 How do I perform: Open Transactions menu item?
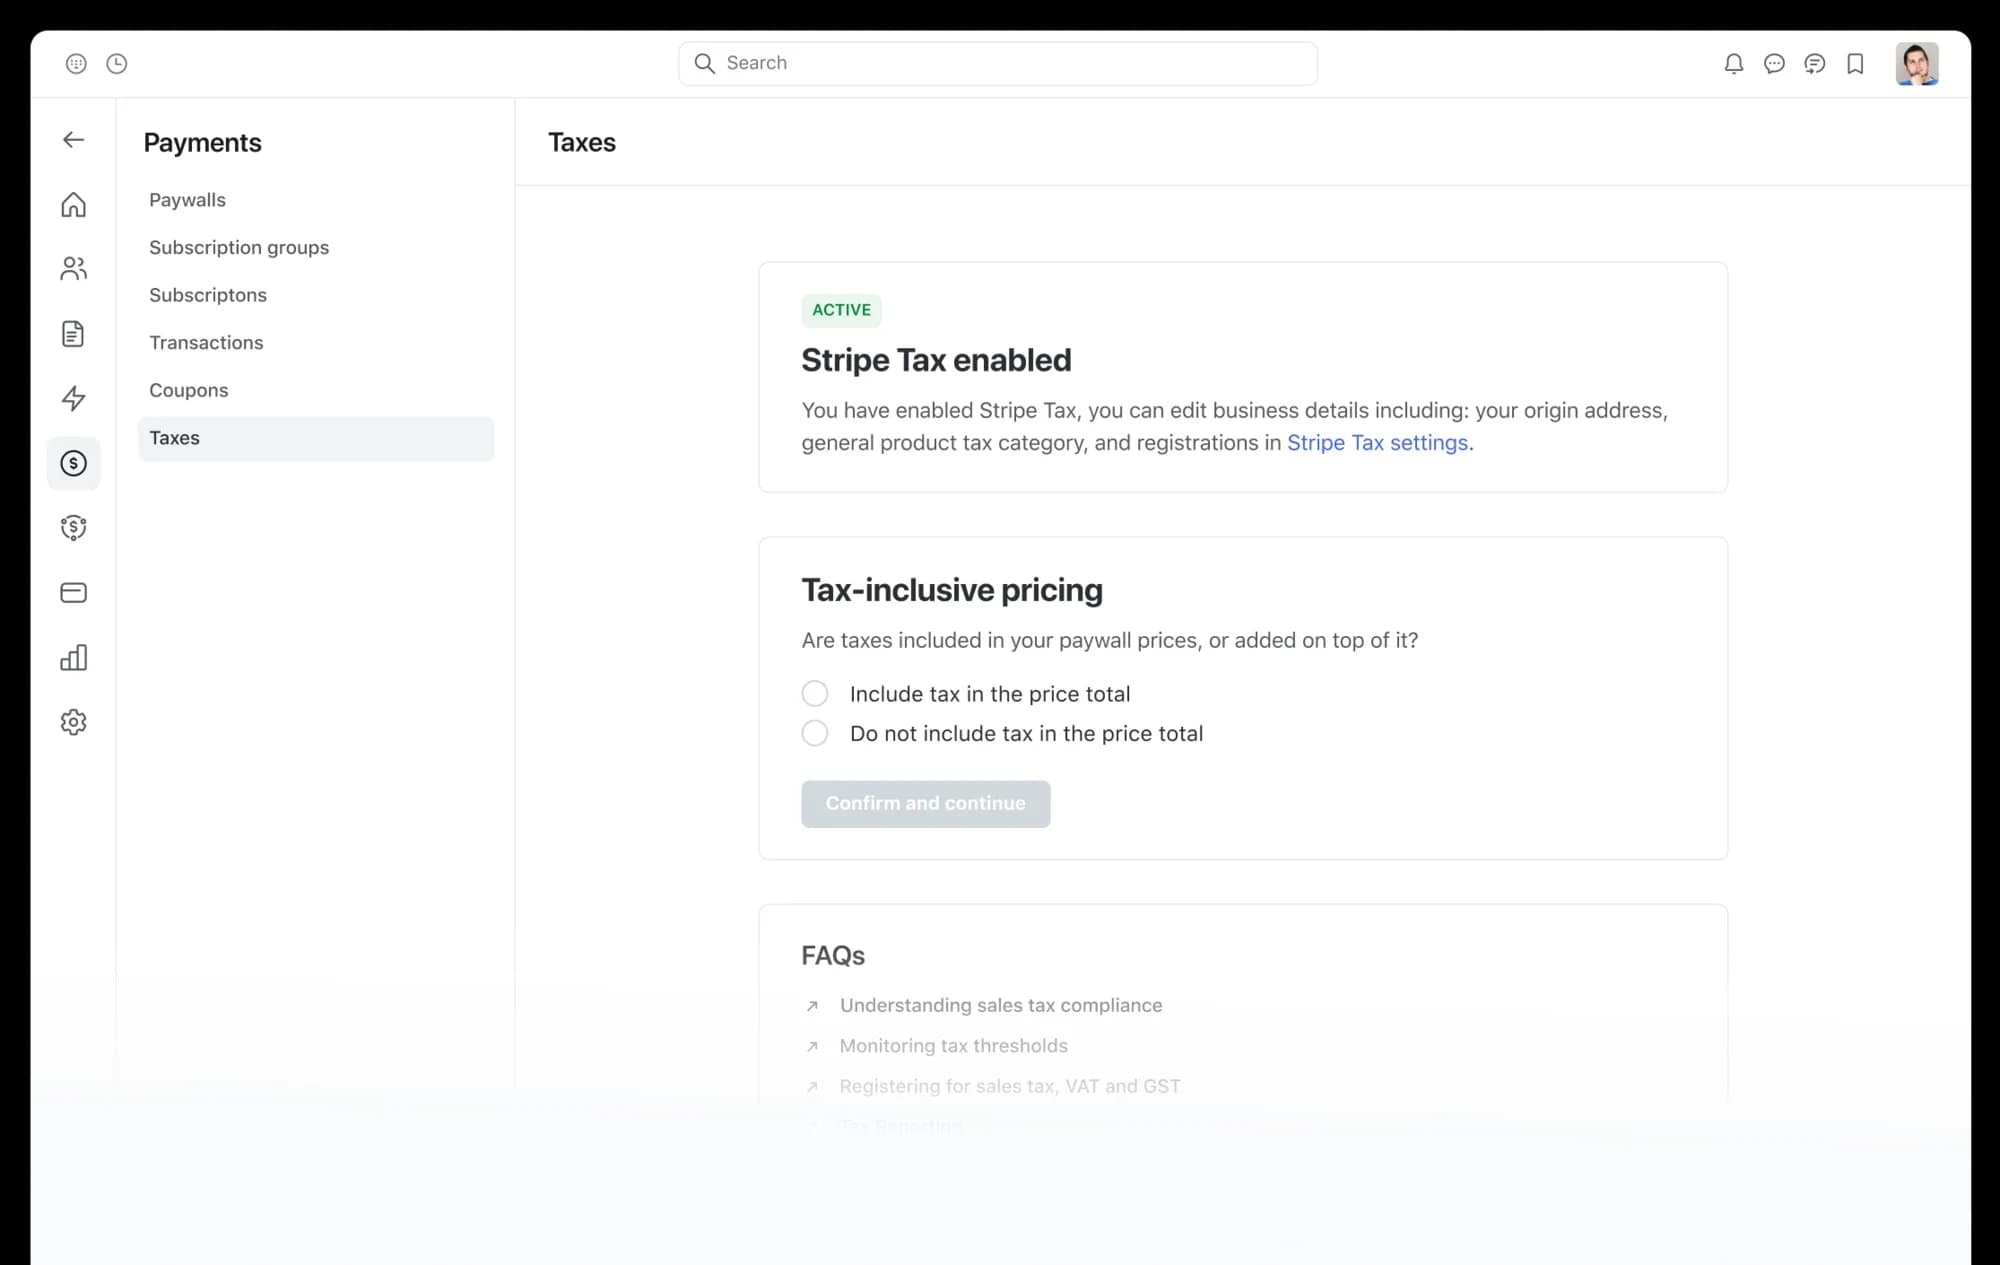pos(206,343)
